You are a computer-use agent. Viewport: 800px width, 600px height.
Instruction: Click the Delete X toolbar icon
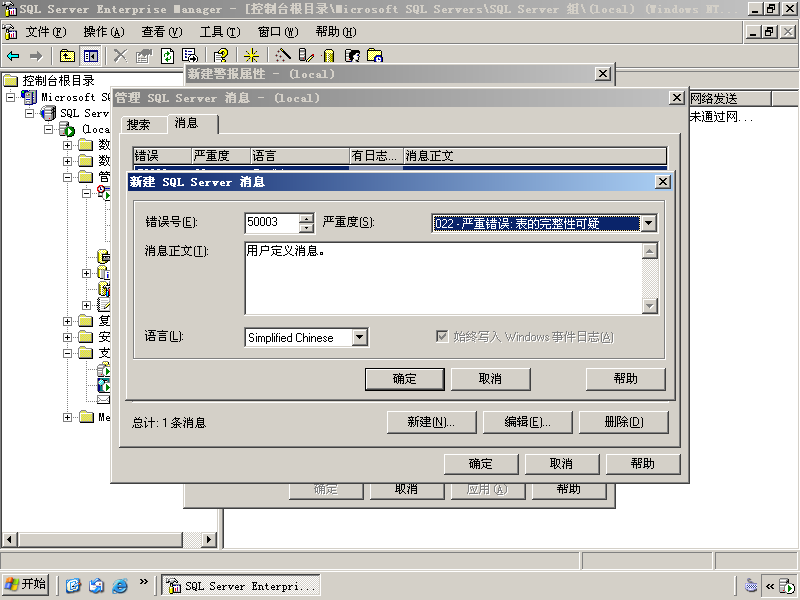coord(120,56)
